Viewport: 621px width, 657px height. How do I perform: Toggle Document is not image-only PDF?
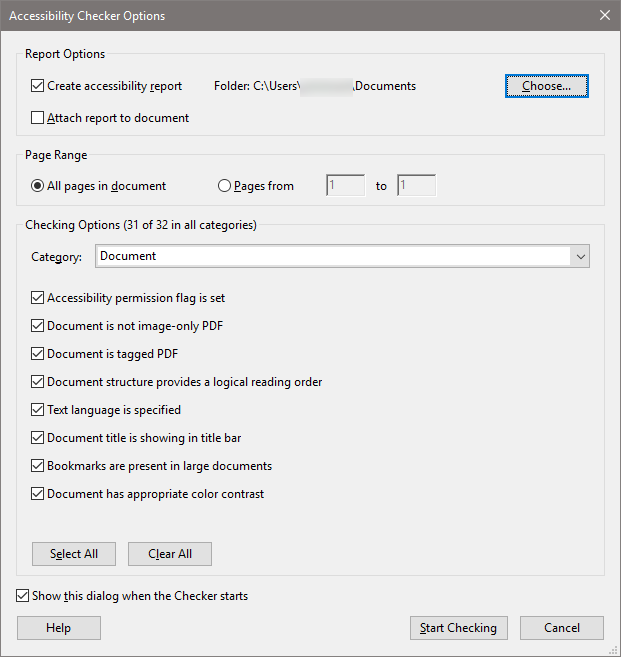pyautogui.click(x=38, y=326)
